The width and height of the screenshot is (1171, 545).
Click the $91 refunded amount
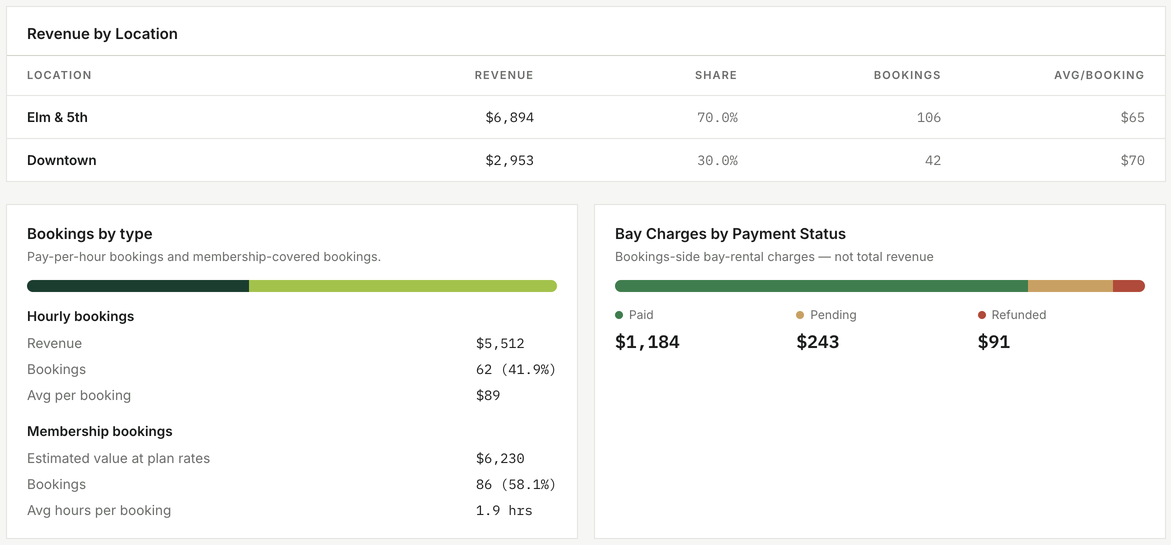[x=994, y=342]
